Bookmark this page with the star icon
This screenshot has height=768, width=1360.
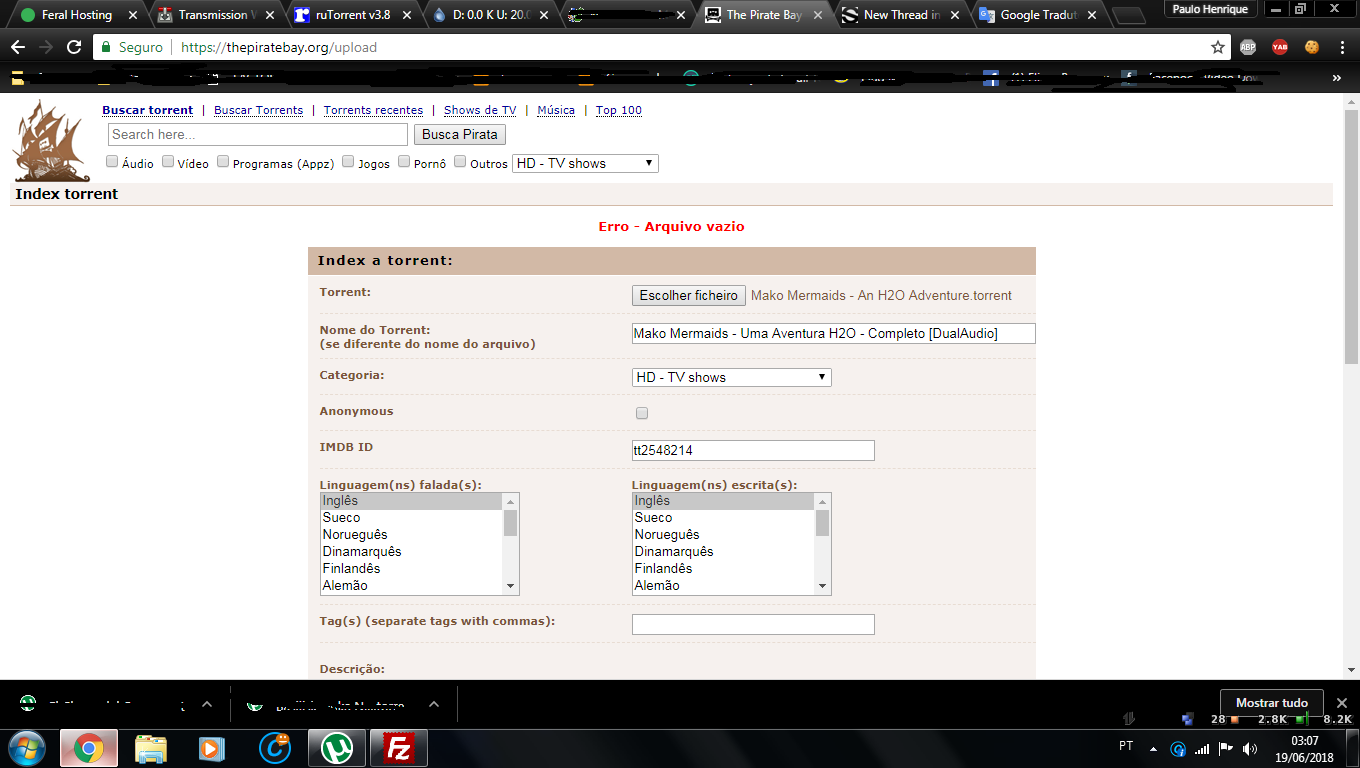tap(1217, 47)
